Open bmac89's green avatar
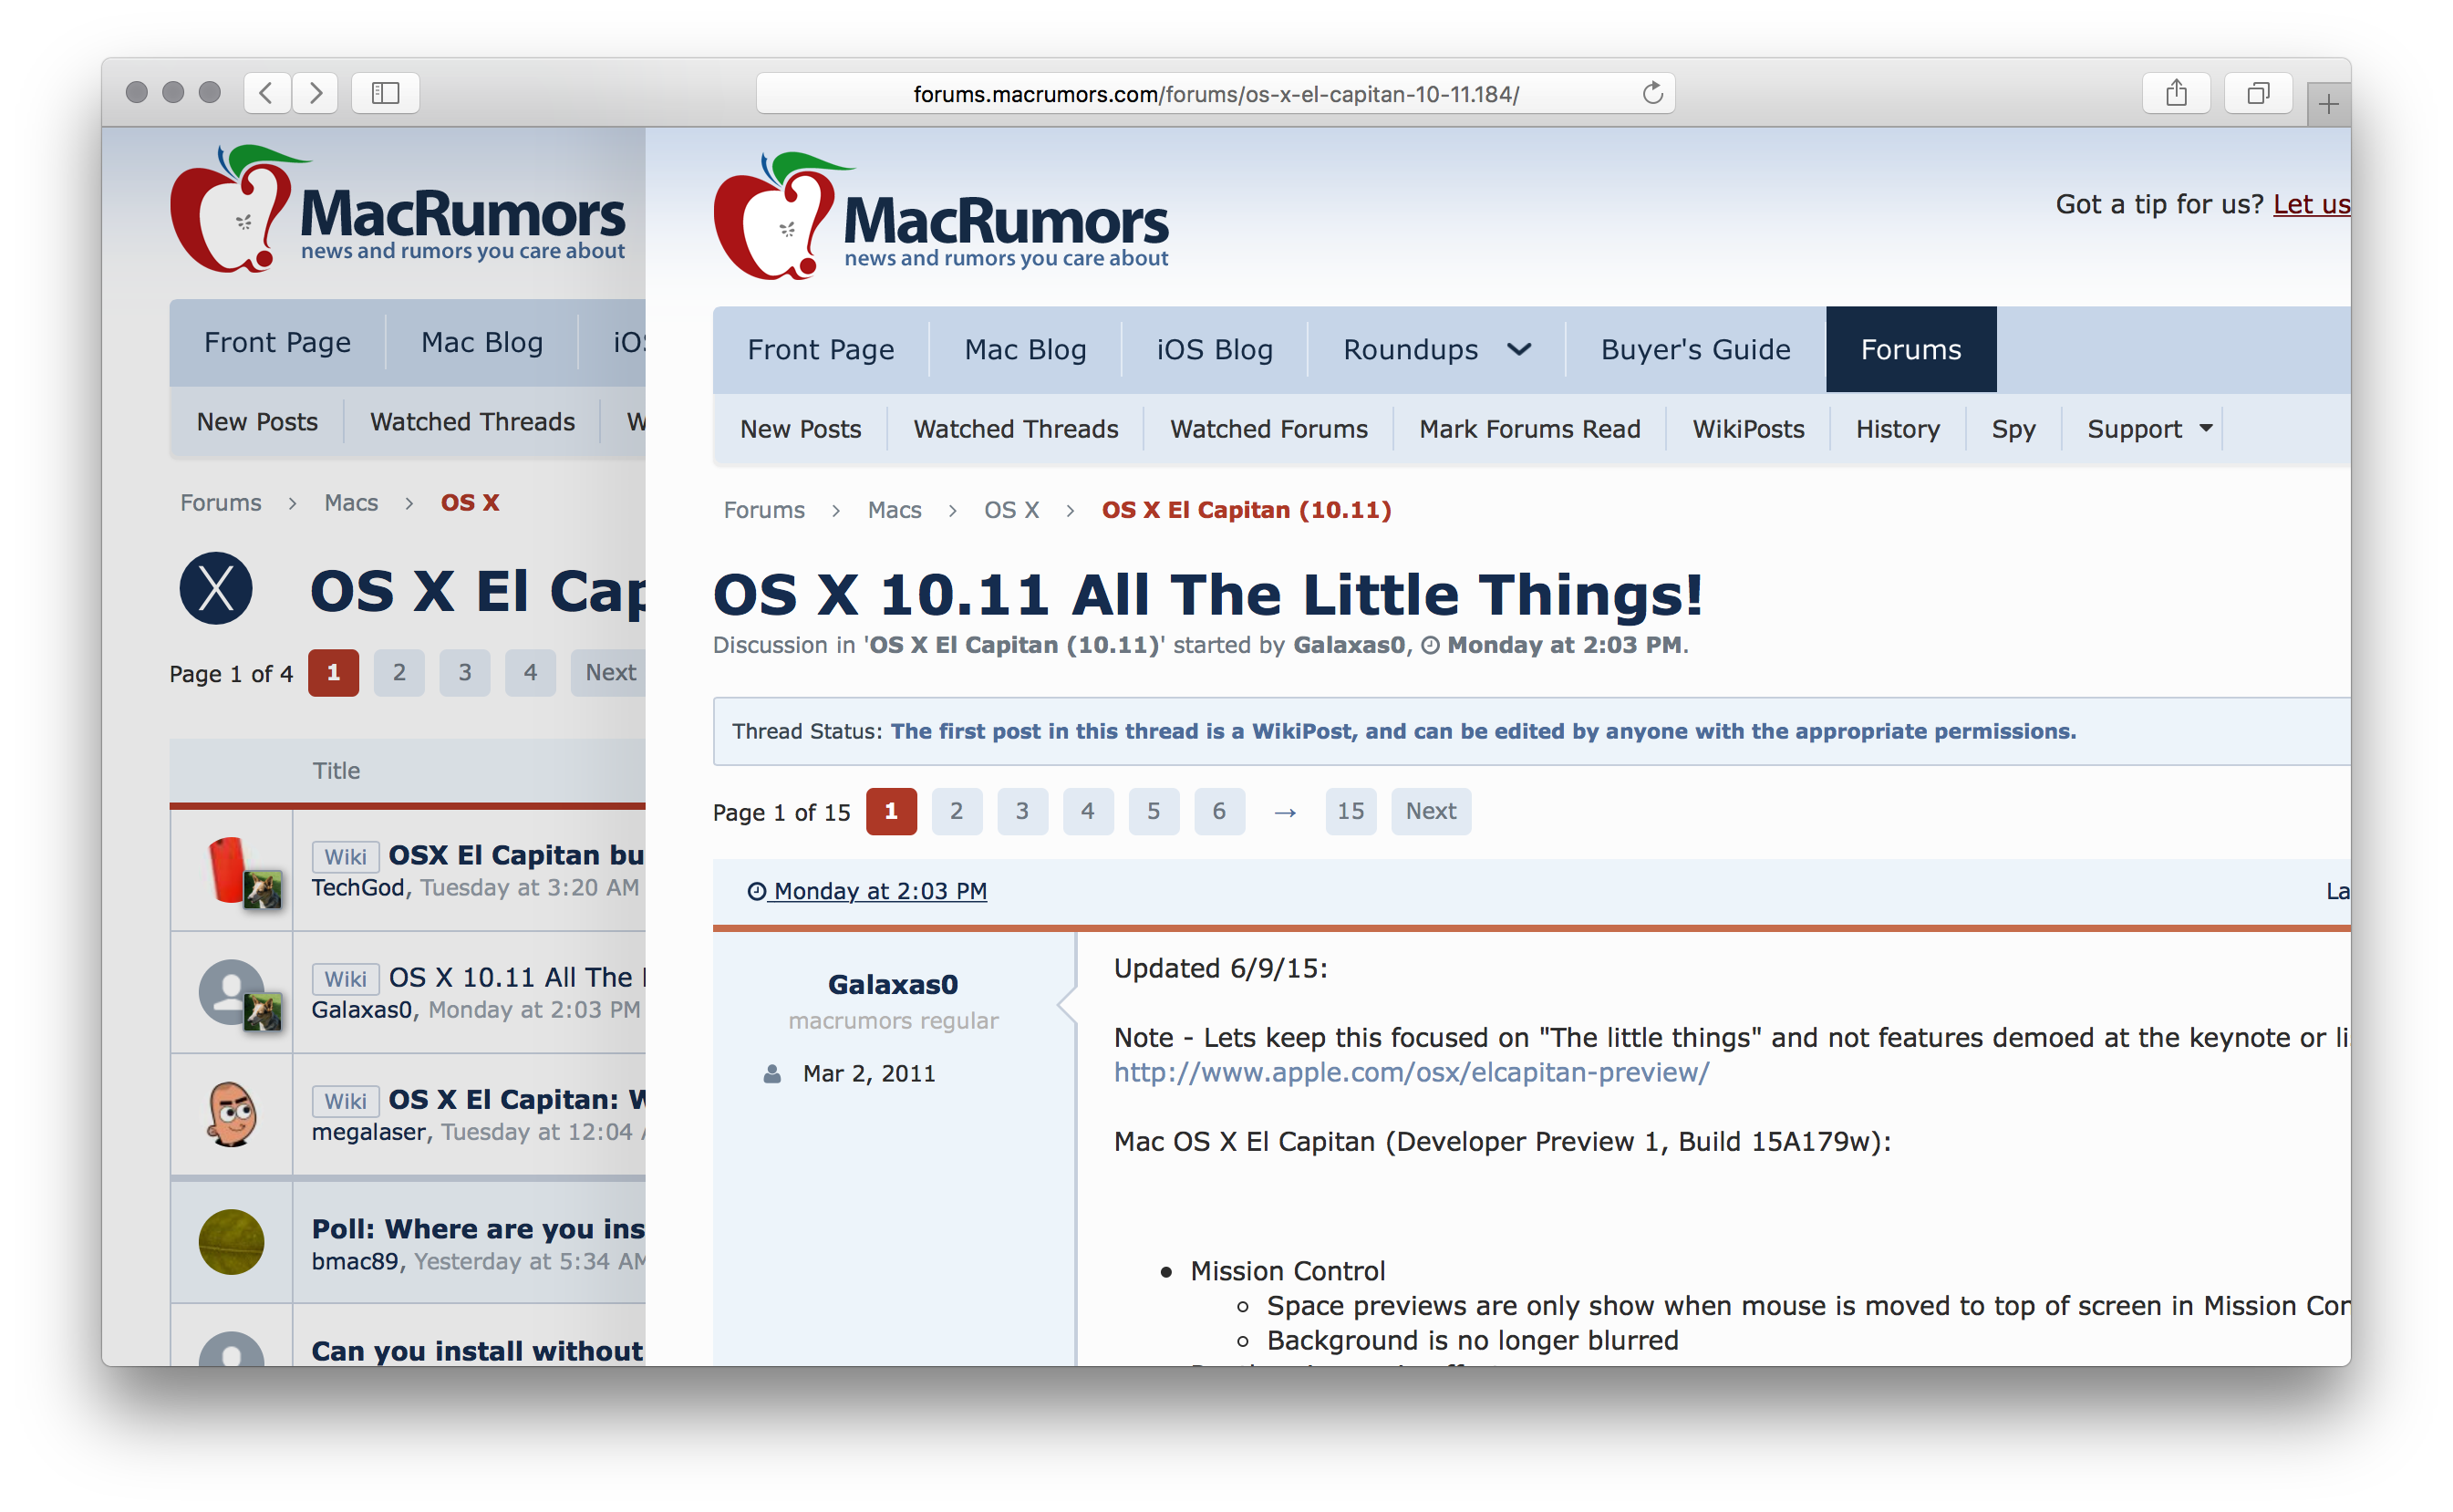The height and width of the screenshot is (1512, 2453). point(232,1242)
